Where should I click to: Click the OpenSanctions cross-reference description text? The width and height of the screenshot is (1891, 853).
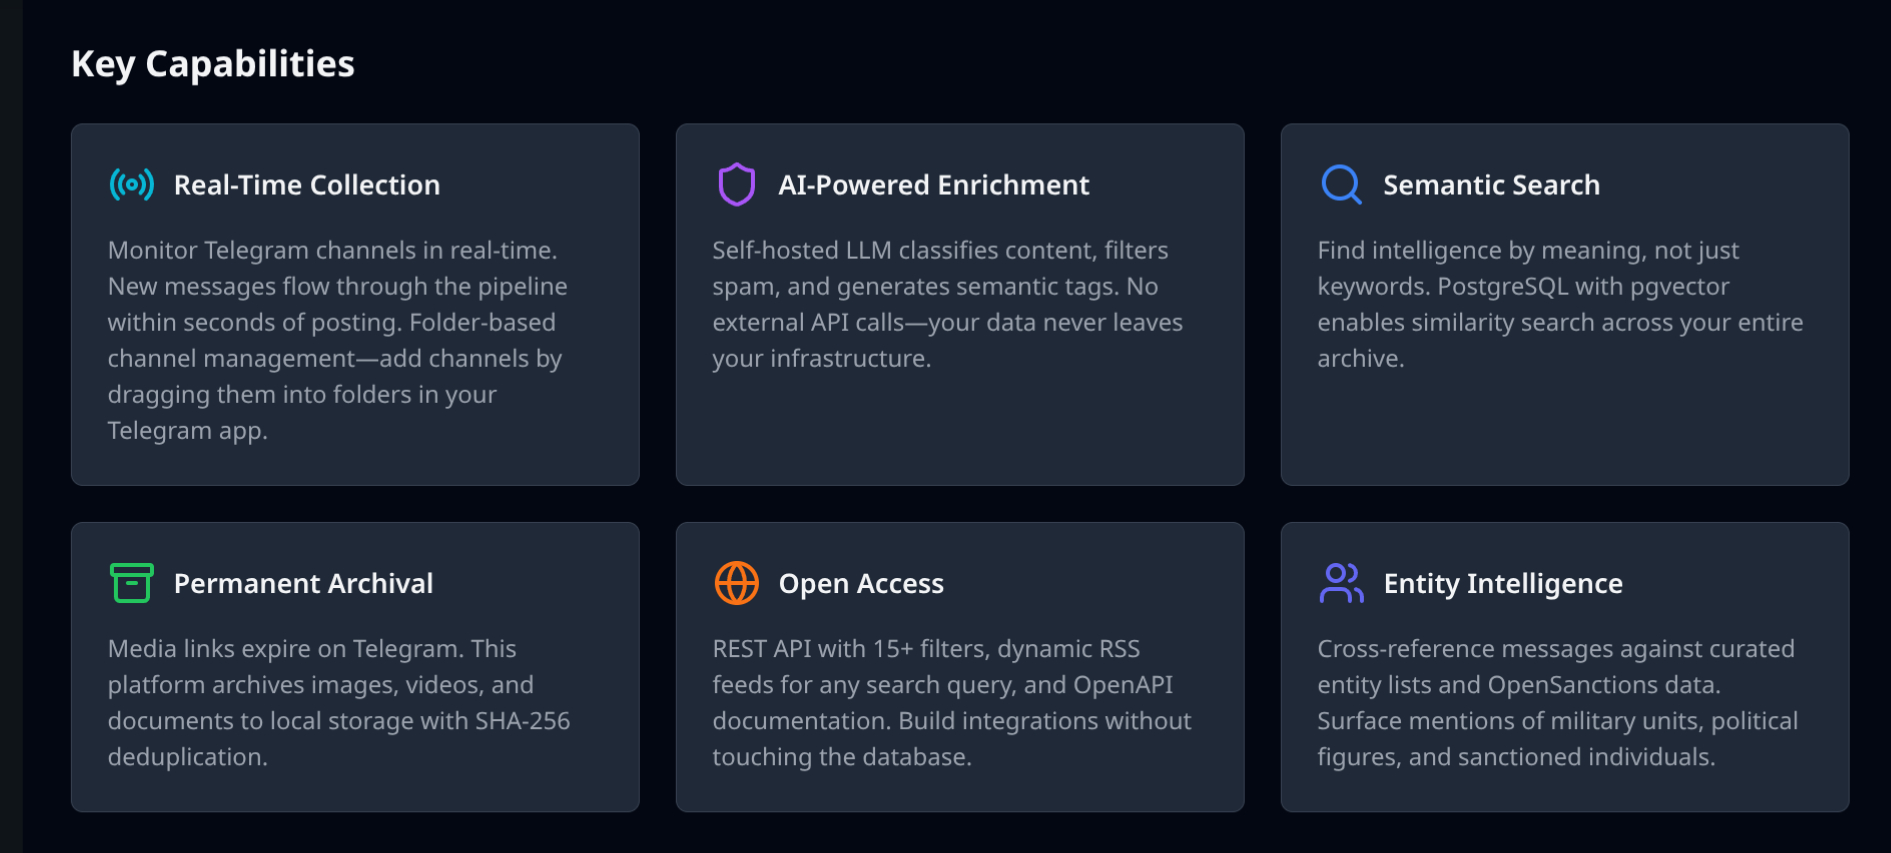pyautogui.click(x=1557, y=702)
